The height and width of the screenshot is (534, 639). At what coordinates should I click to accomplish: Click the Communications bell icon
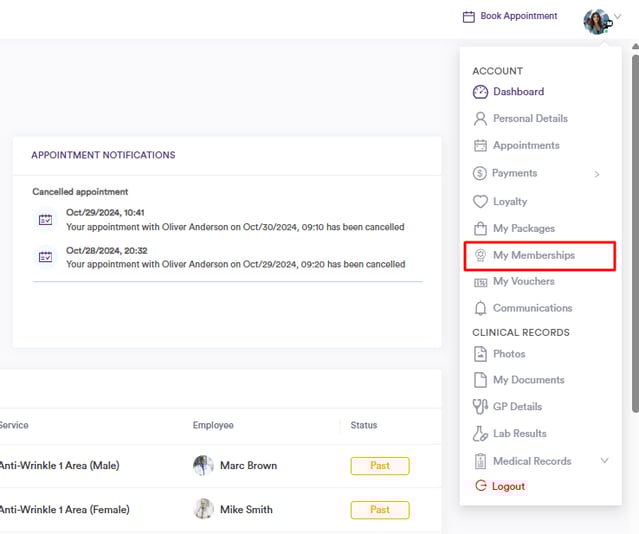pyautogui.click(x=480, y=309)
